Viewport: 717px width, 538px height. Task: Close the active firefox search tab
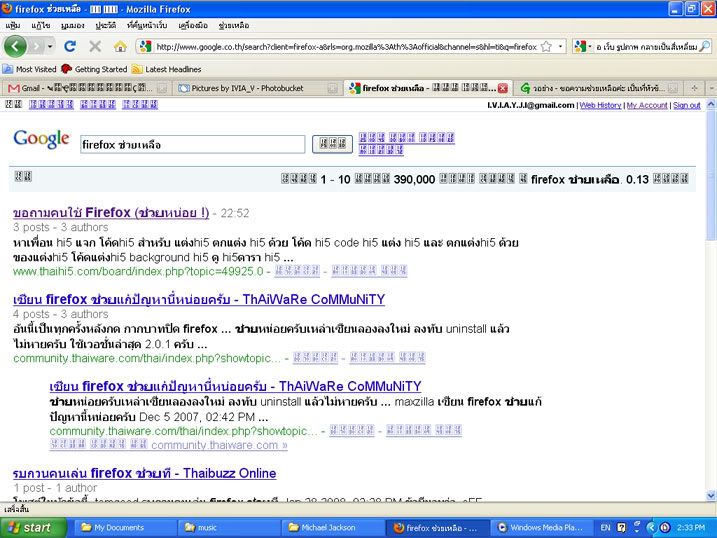(503, 88)
